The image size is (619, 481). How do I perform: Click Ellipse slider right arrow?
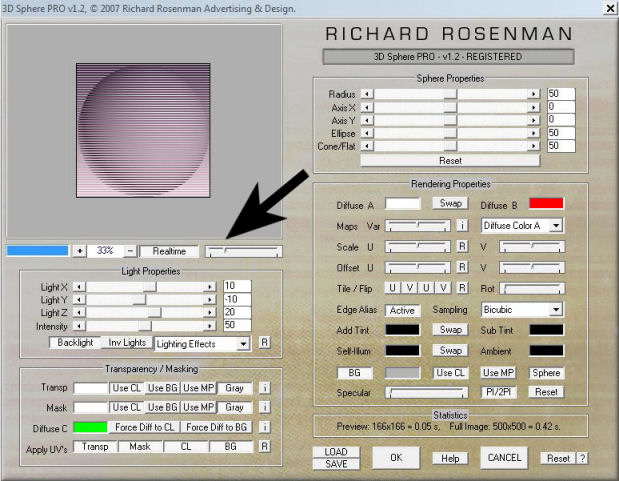tap(534, 133)
